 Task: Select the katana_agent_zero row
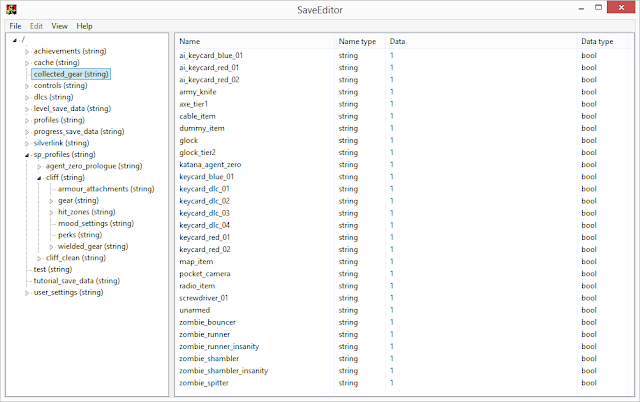(x=210, y=164)
